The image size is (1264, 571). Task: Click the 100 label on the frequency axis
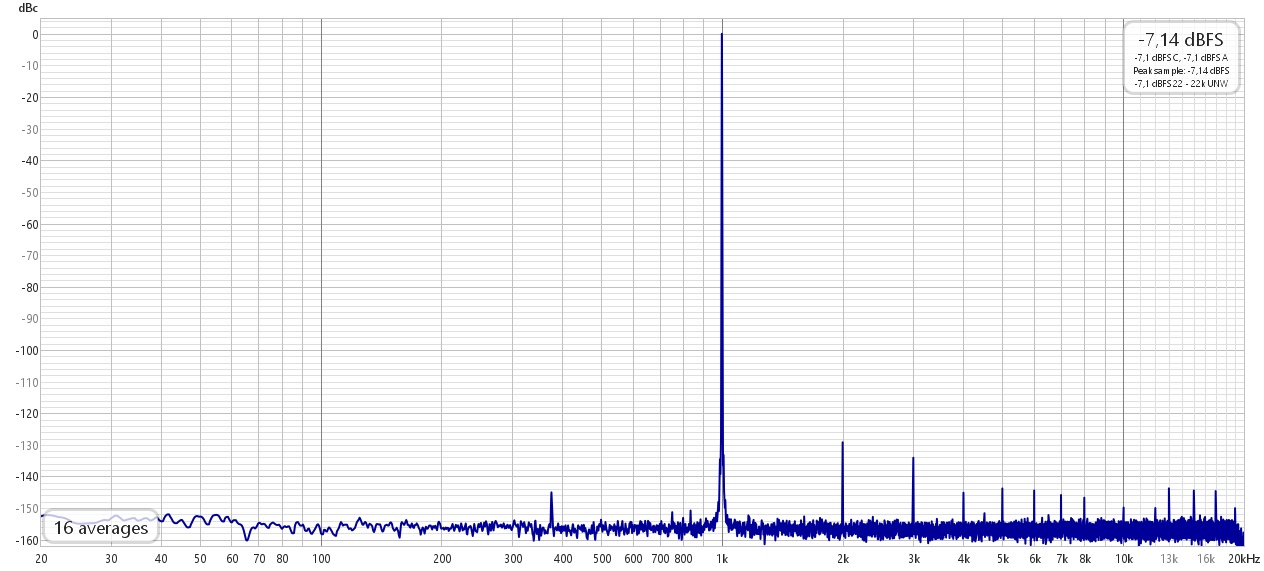(321, 559)
